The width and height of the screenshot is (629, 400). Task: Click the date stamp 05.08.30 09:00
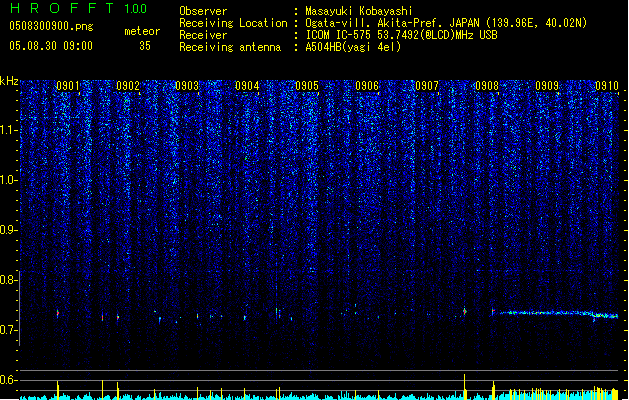coord(51,46)
